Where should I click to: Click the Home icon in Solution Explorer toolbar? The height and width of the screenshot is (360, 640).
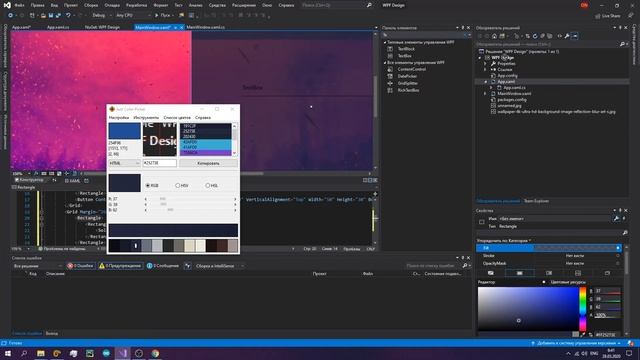pyautogui.click(x=494, y=36)
